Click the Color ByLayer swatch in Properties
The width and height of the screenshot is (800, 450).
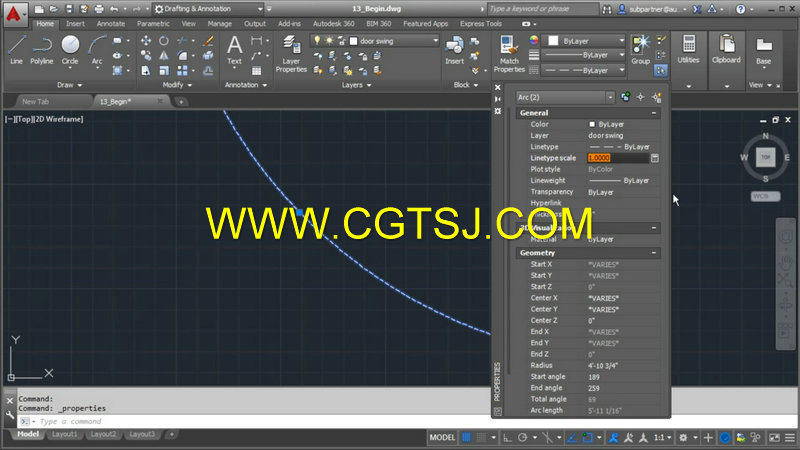coord(592,124)
